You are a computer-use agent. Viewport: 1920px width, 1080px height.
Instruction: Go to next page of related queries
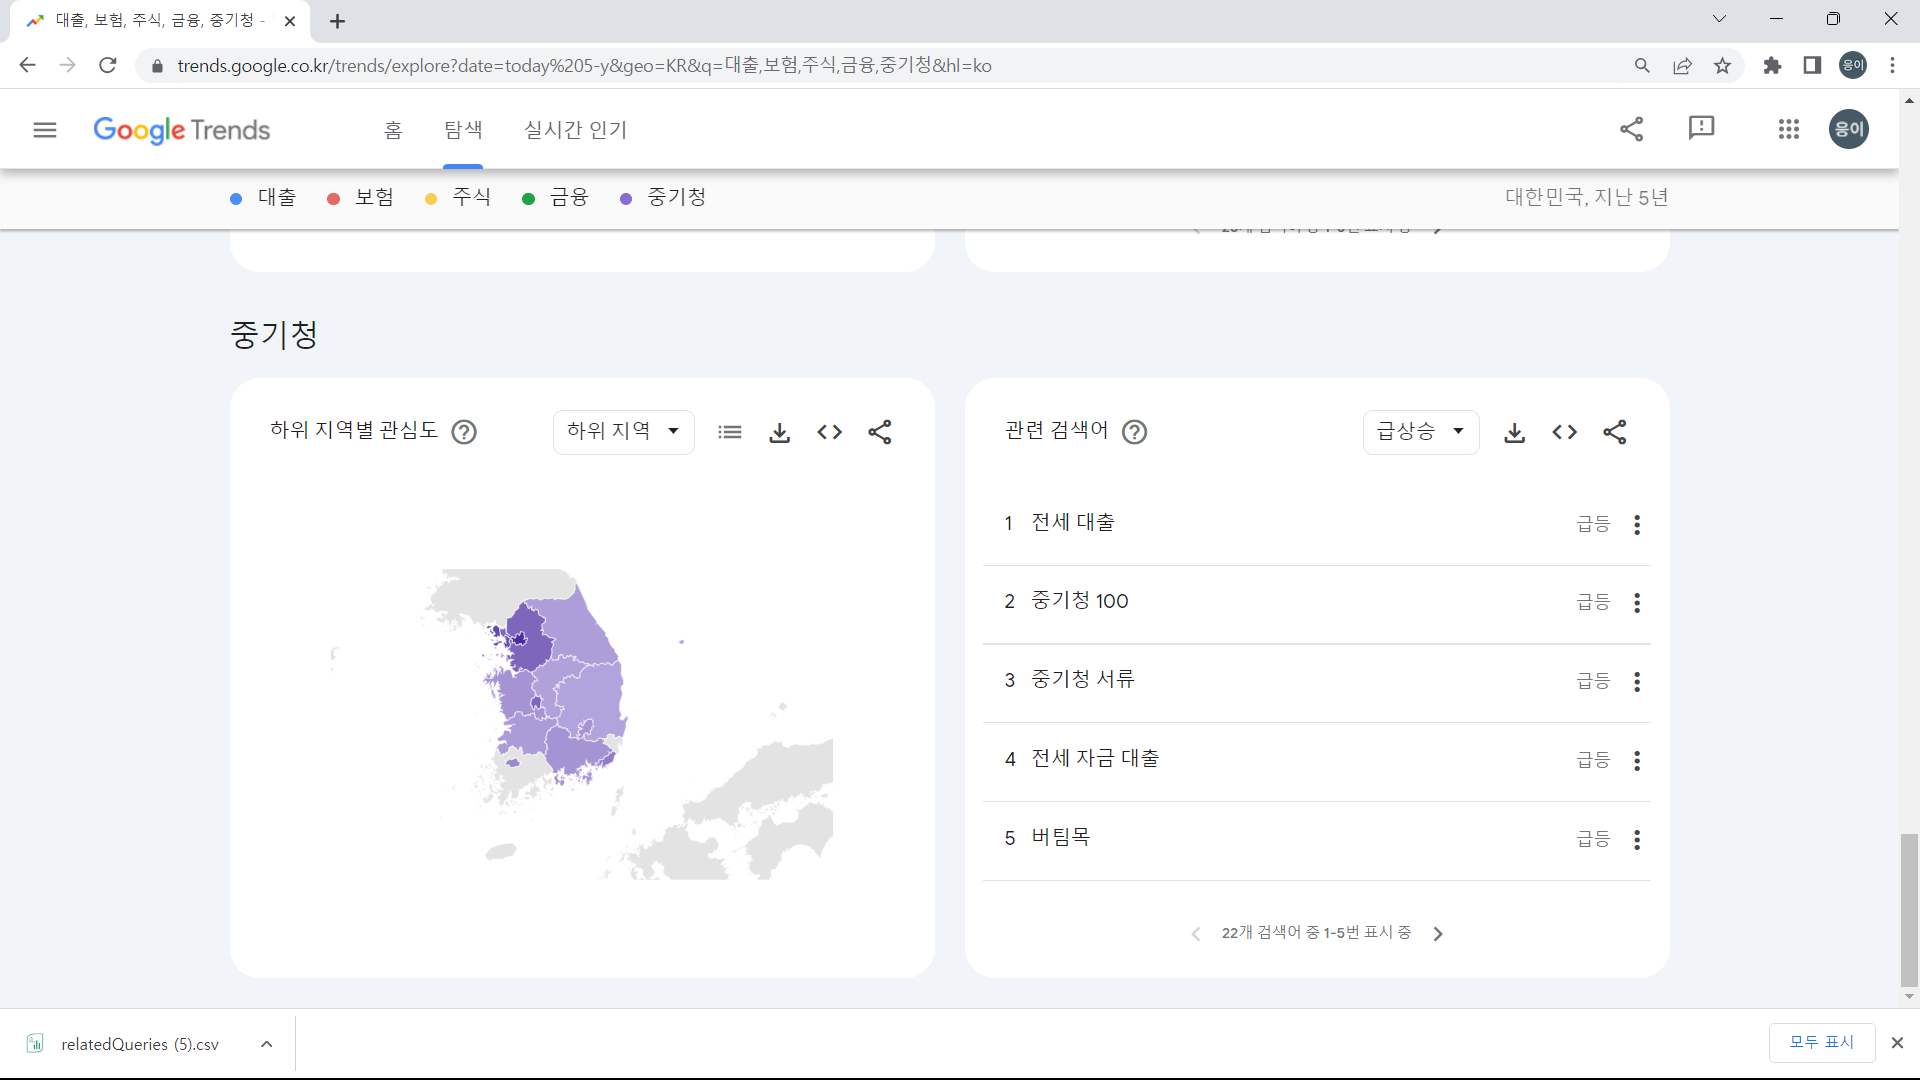(x=1438, y=933)
